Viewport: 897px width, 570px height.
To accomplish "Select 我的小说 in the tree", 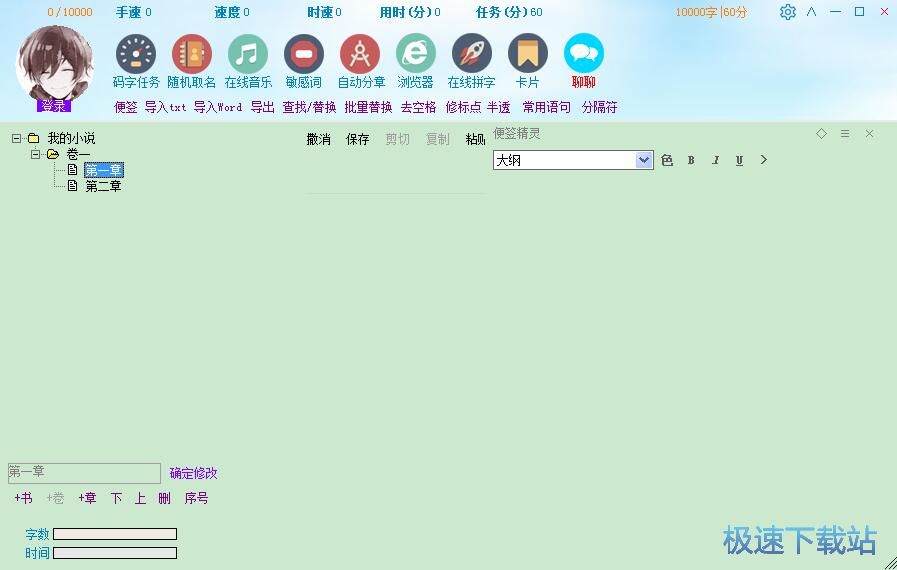I will 71,138.
